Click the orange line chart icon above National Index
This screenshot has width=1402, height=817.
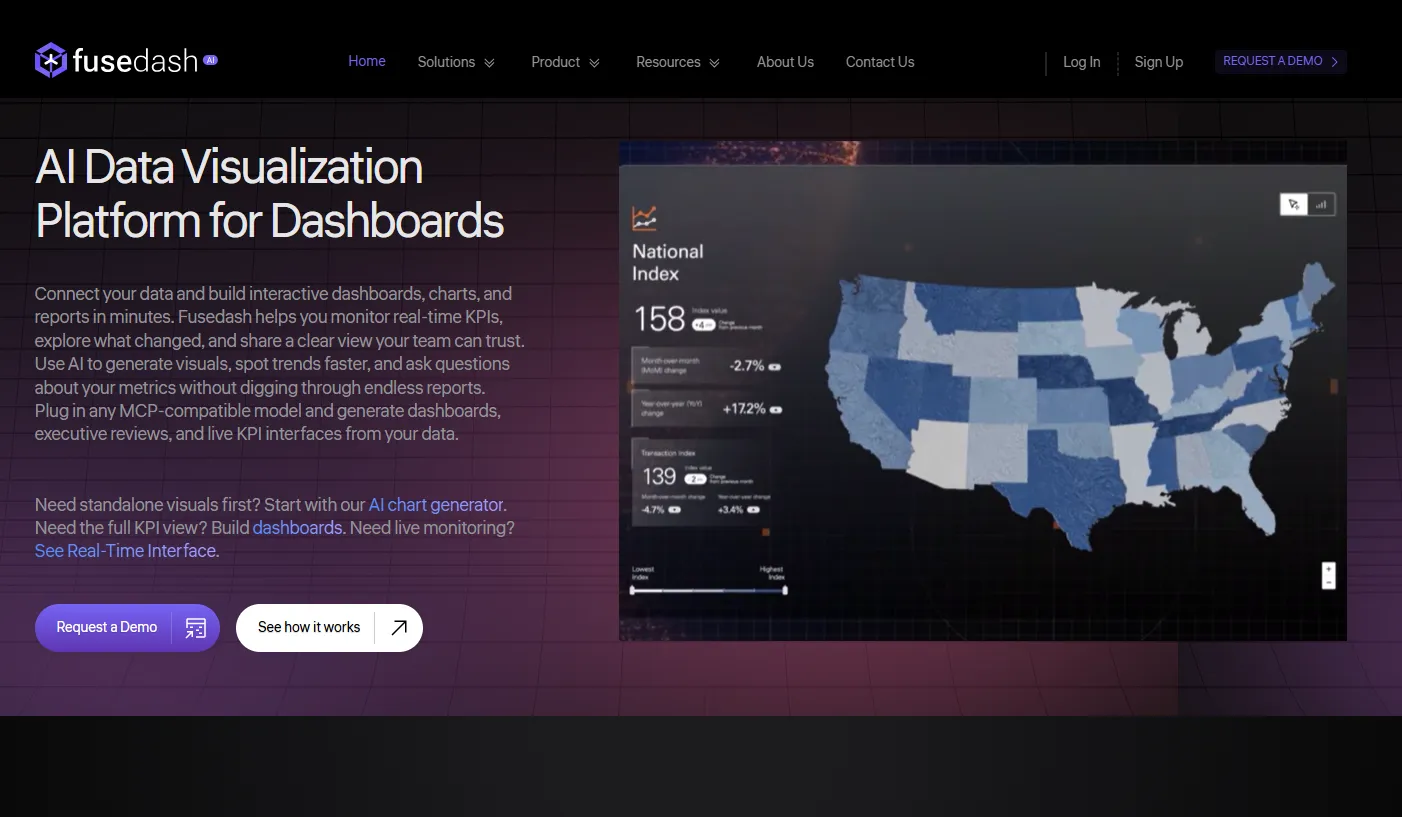(x=644, y=218)
